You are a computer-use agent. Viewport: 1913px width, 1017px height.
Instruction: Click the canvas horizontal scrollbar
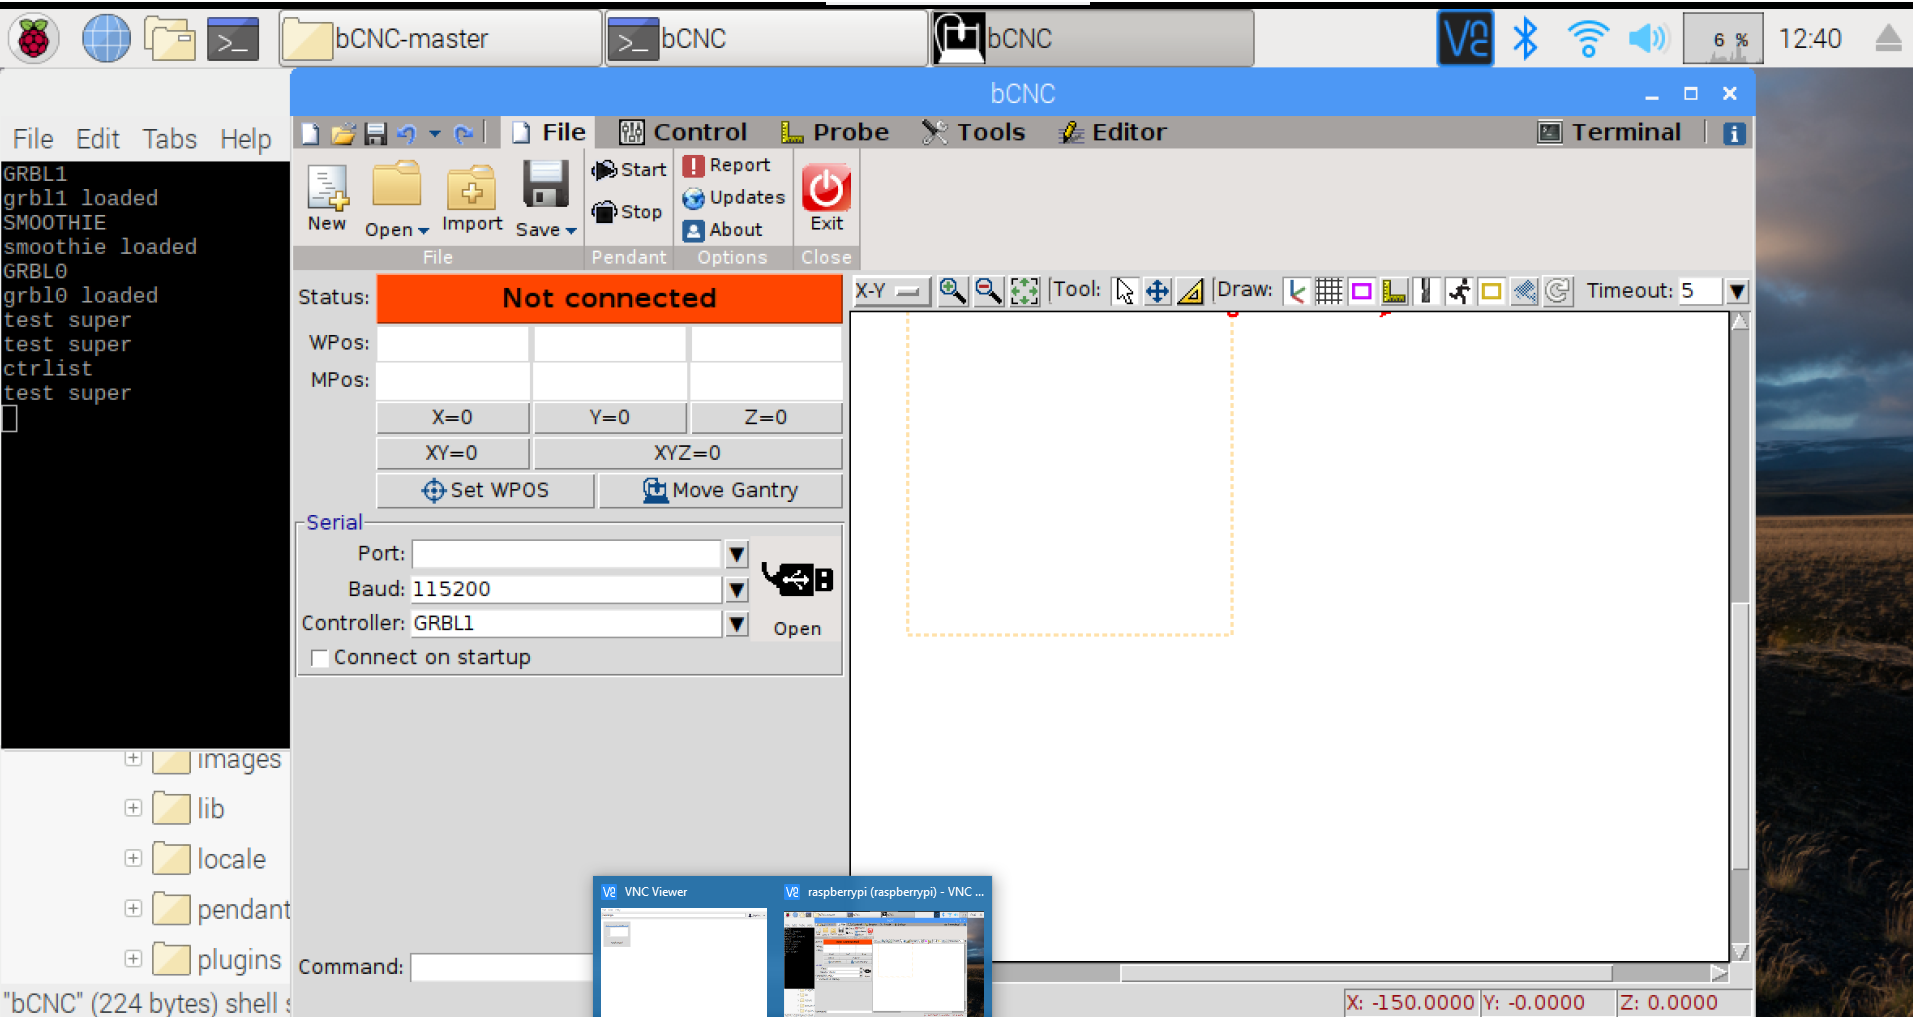1365,973
